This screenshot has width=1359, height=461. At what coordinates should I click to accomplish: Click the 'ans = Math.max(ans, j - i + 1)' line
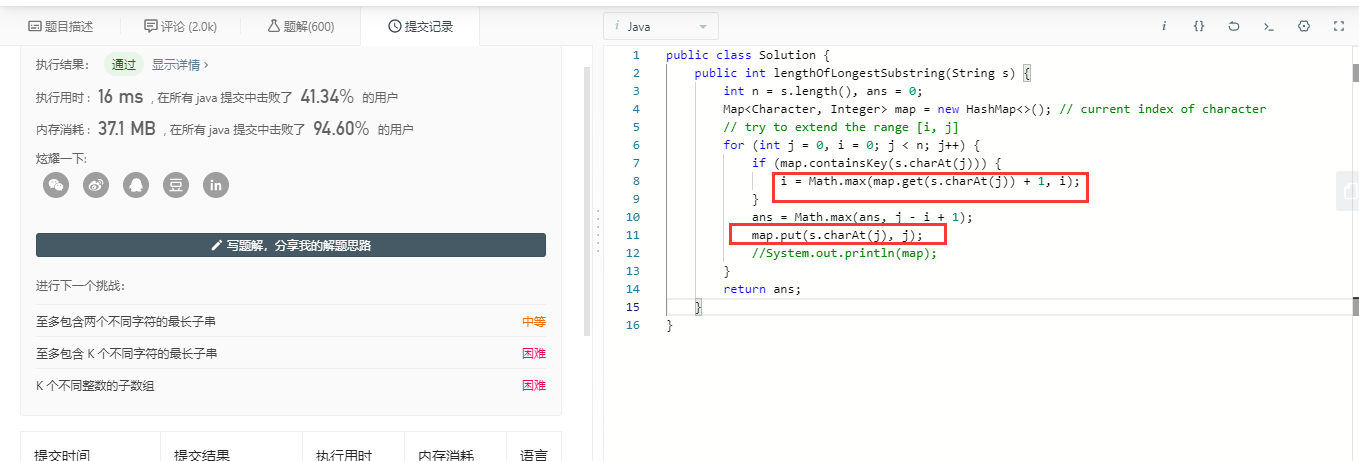pos(862,217)
